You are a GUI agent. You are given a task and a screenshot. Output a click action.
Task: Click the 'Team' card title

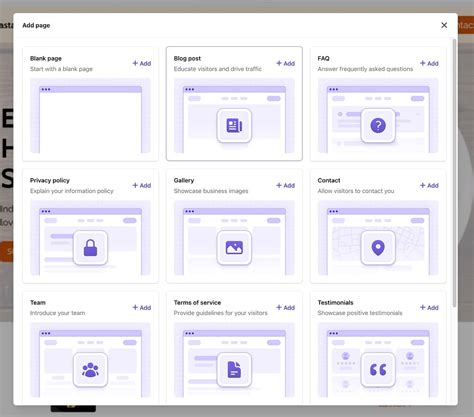coord(38,302)
